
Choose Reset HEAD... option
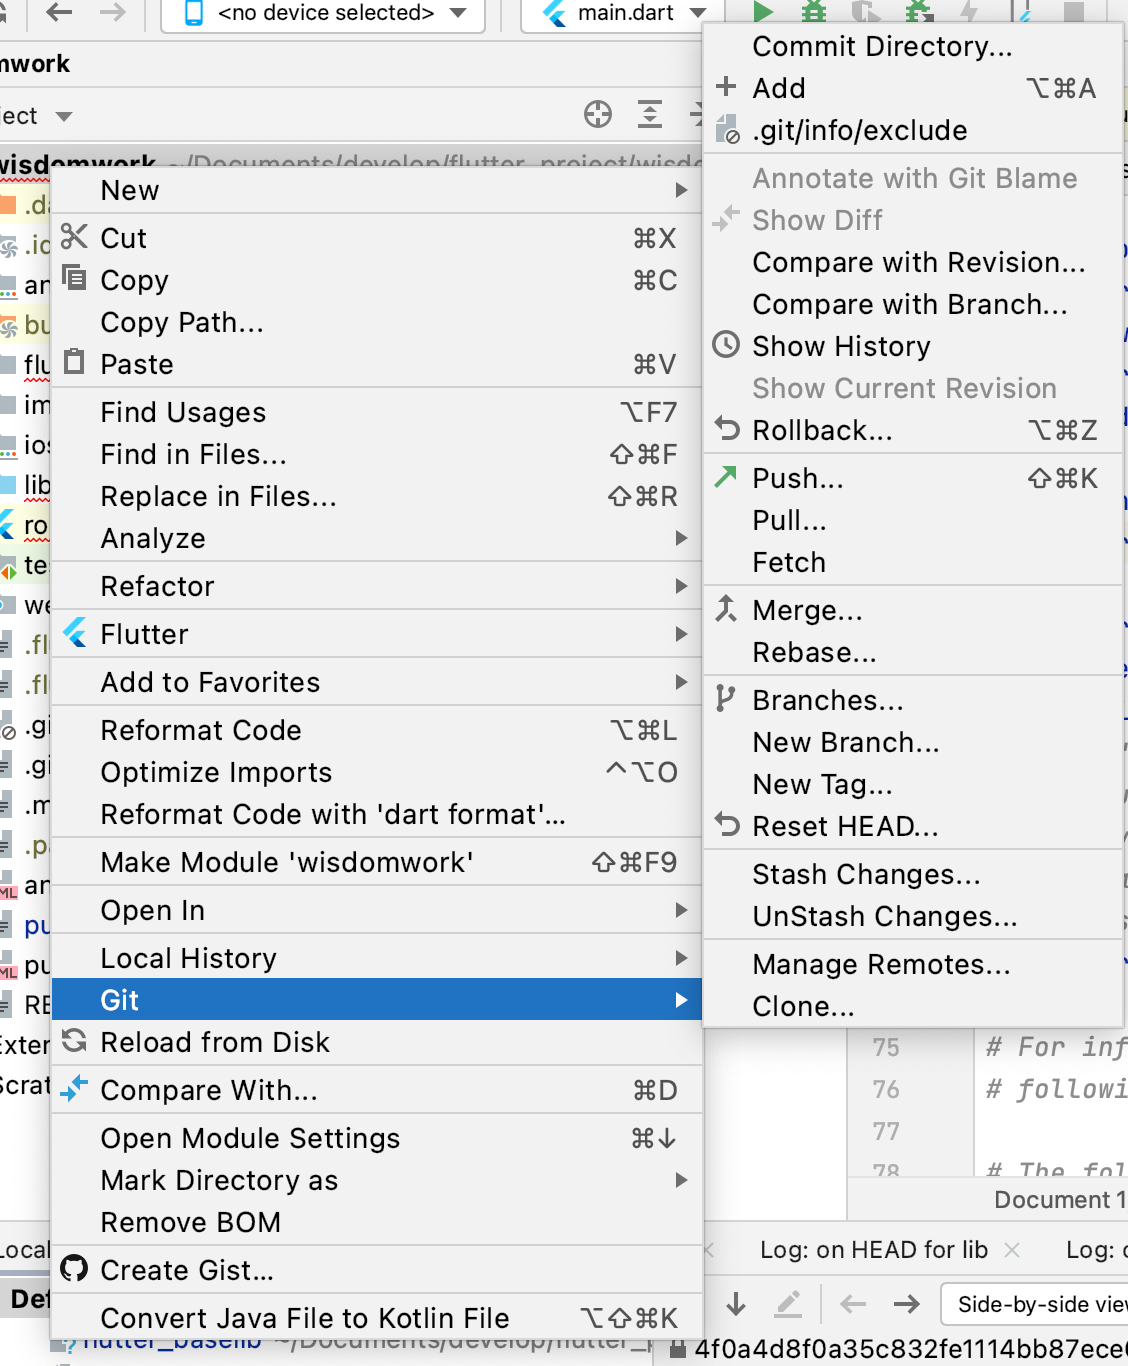[912, 826]
